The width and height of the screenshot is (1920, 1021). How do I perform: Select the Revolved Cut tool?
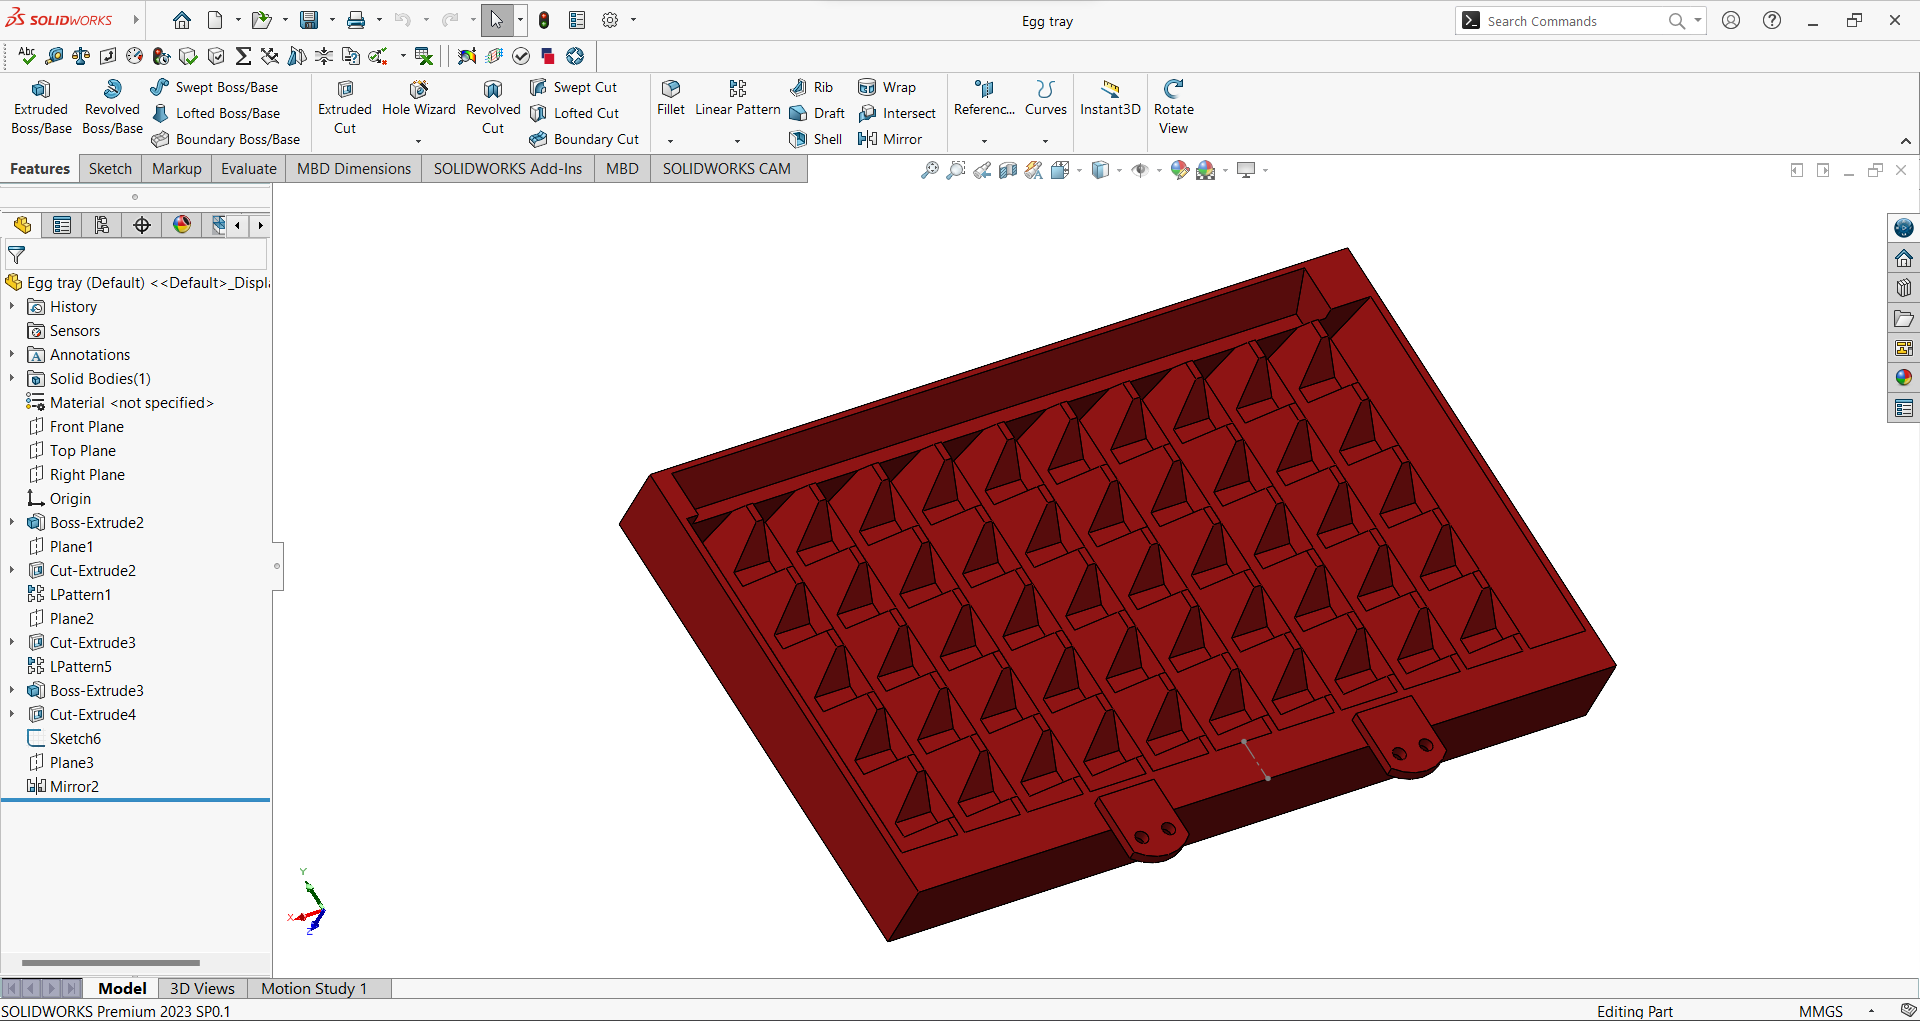[493, 107]
